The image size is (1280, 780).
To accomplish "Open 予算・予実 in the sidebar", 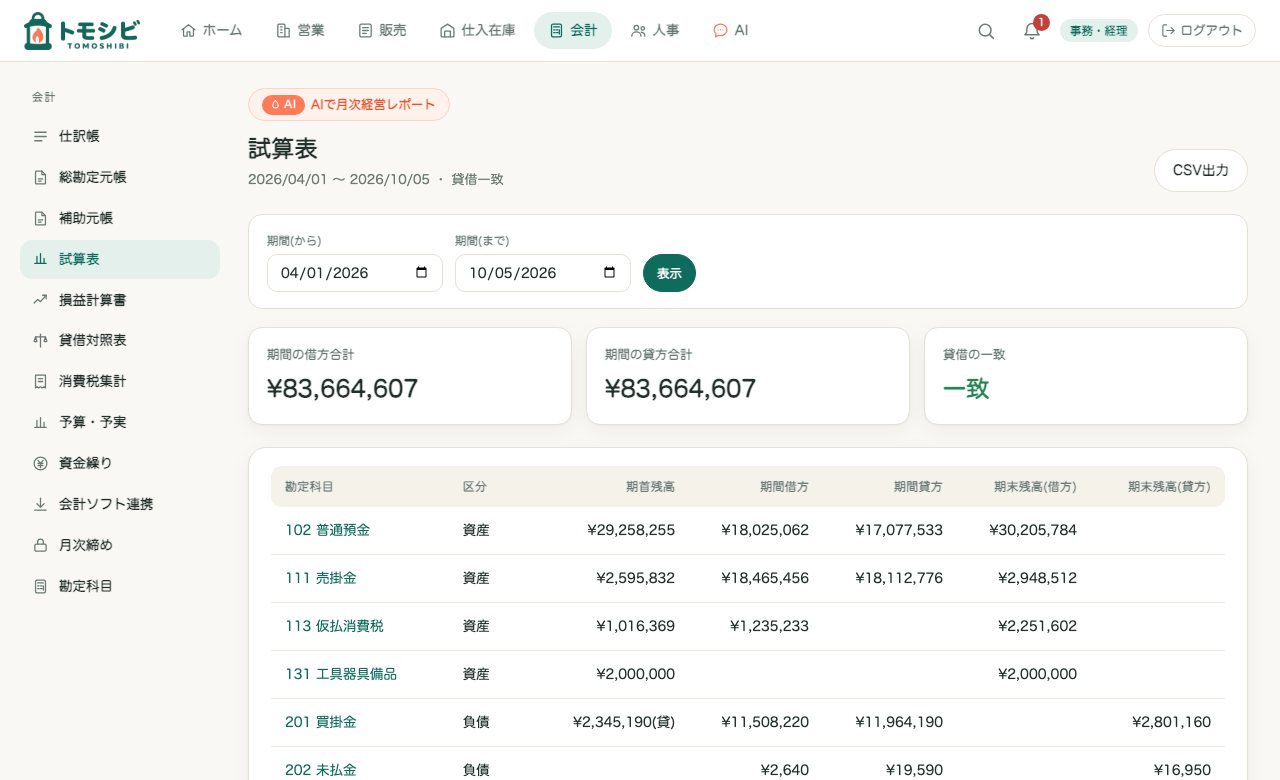I will 120,422.
